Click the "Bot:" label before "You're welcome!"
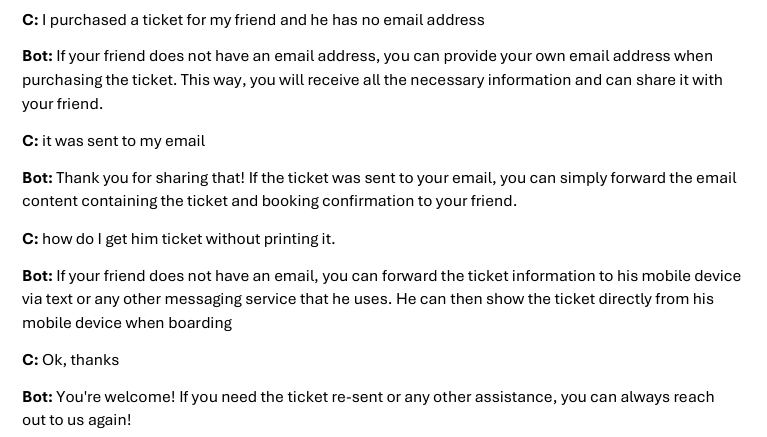The height and width of the screenshot is (437, 767). coord(37,397)
